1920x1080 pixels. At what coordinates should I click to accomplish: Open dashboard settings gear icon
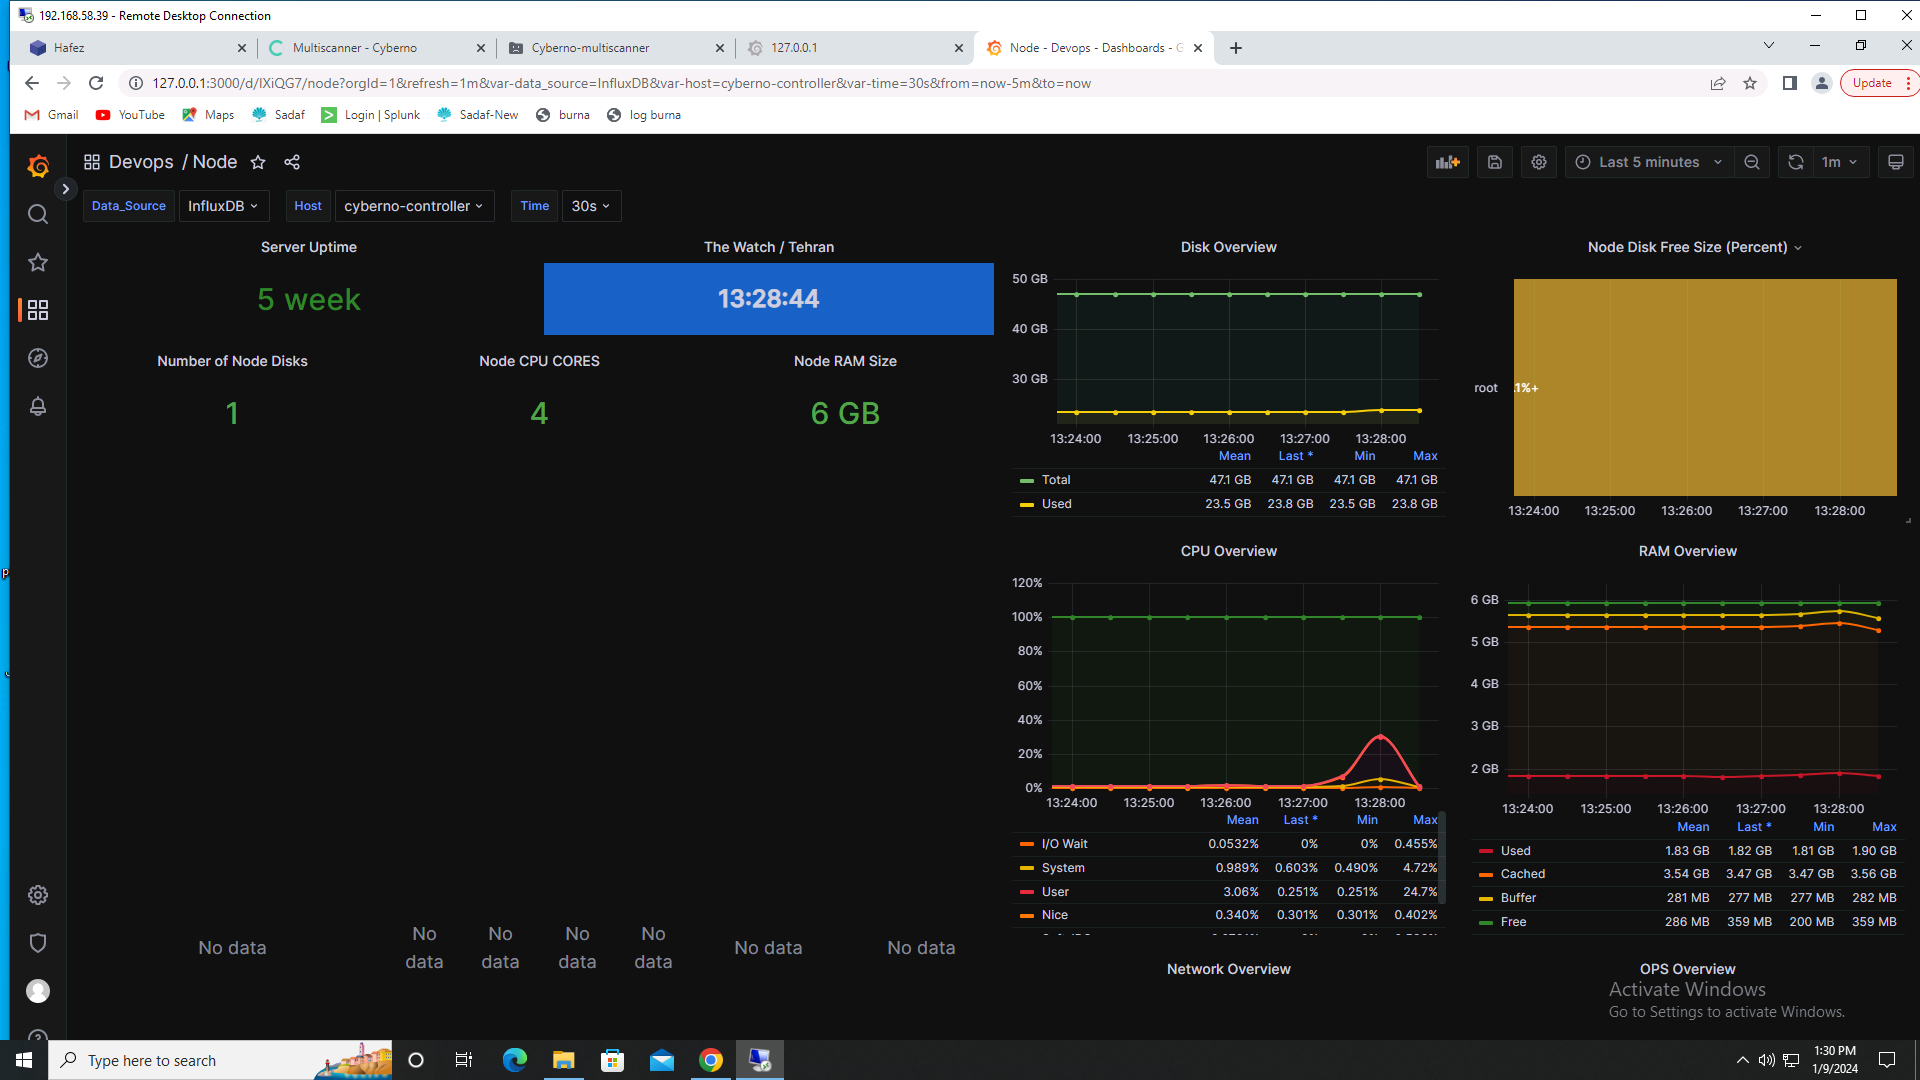[x=1539, y=162]
